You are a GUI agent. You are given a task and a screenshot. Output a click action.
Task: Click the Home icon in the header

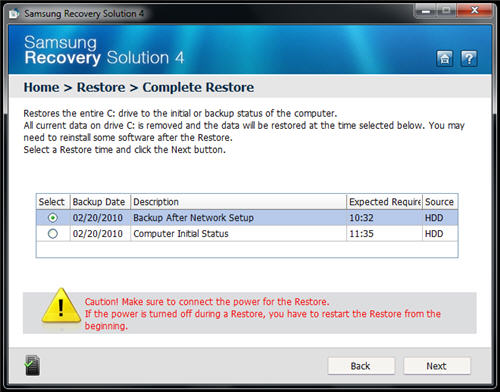point(444,59)
